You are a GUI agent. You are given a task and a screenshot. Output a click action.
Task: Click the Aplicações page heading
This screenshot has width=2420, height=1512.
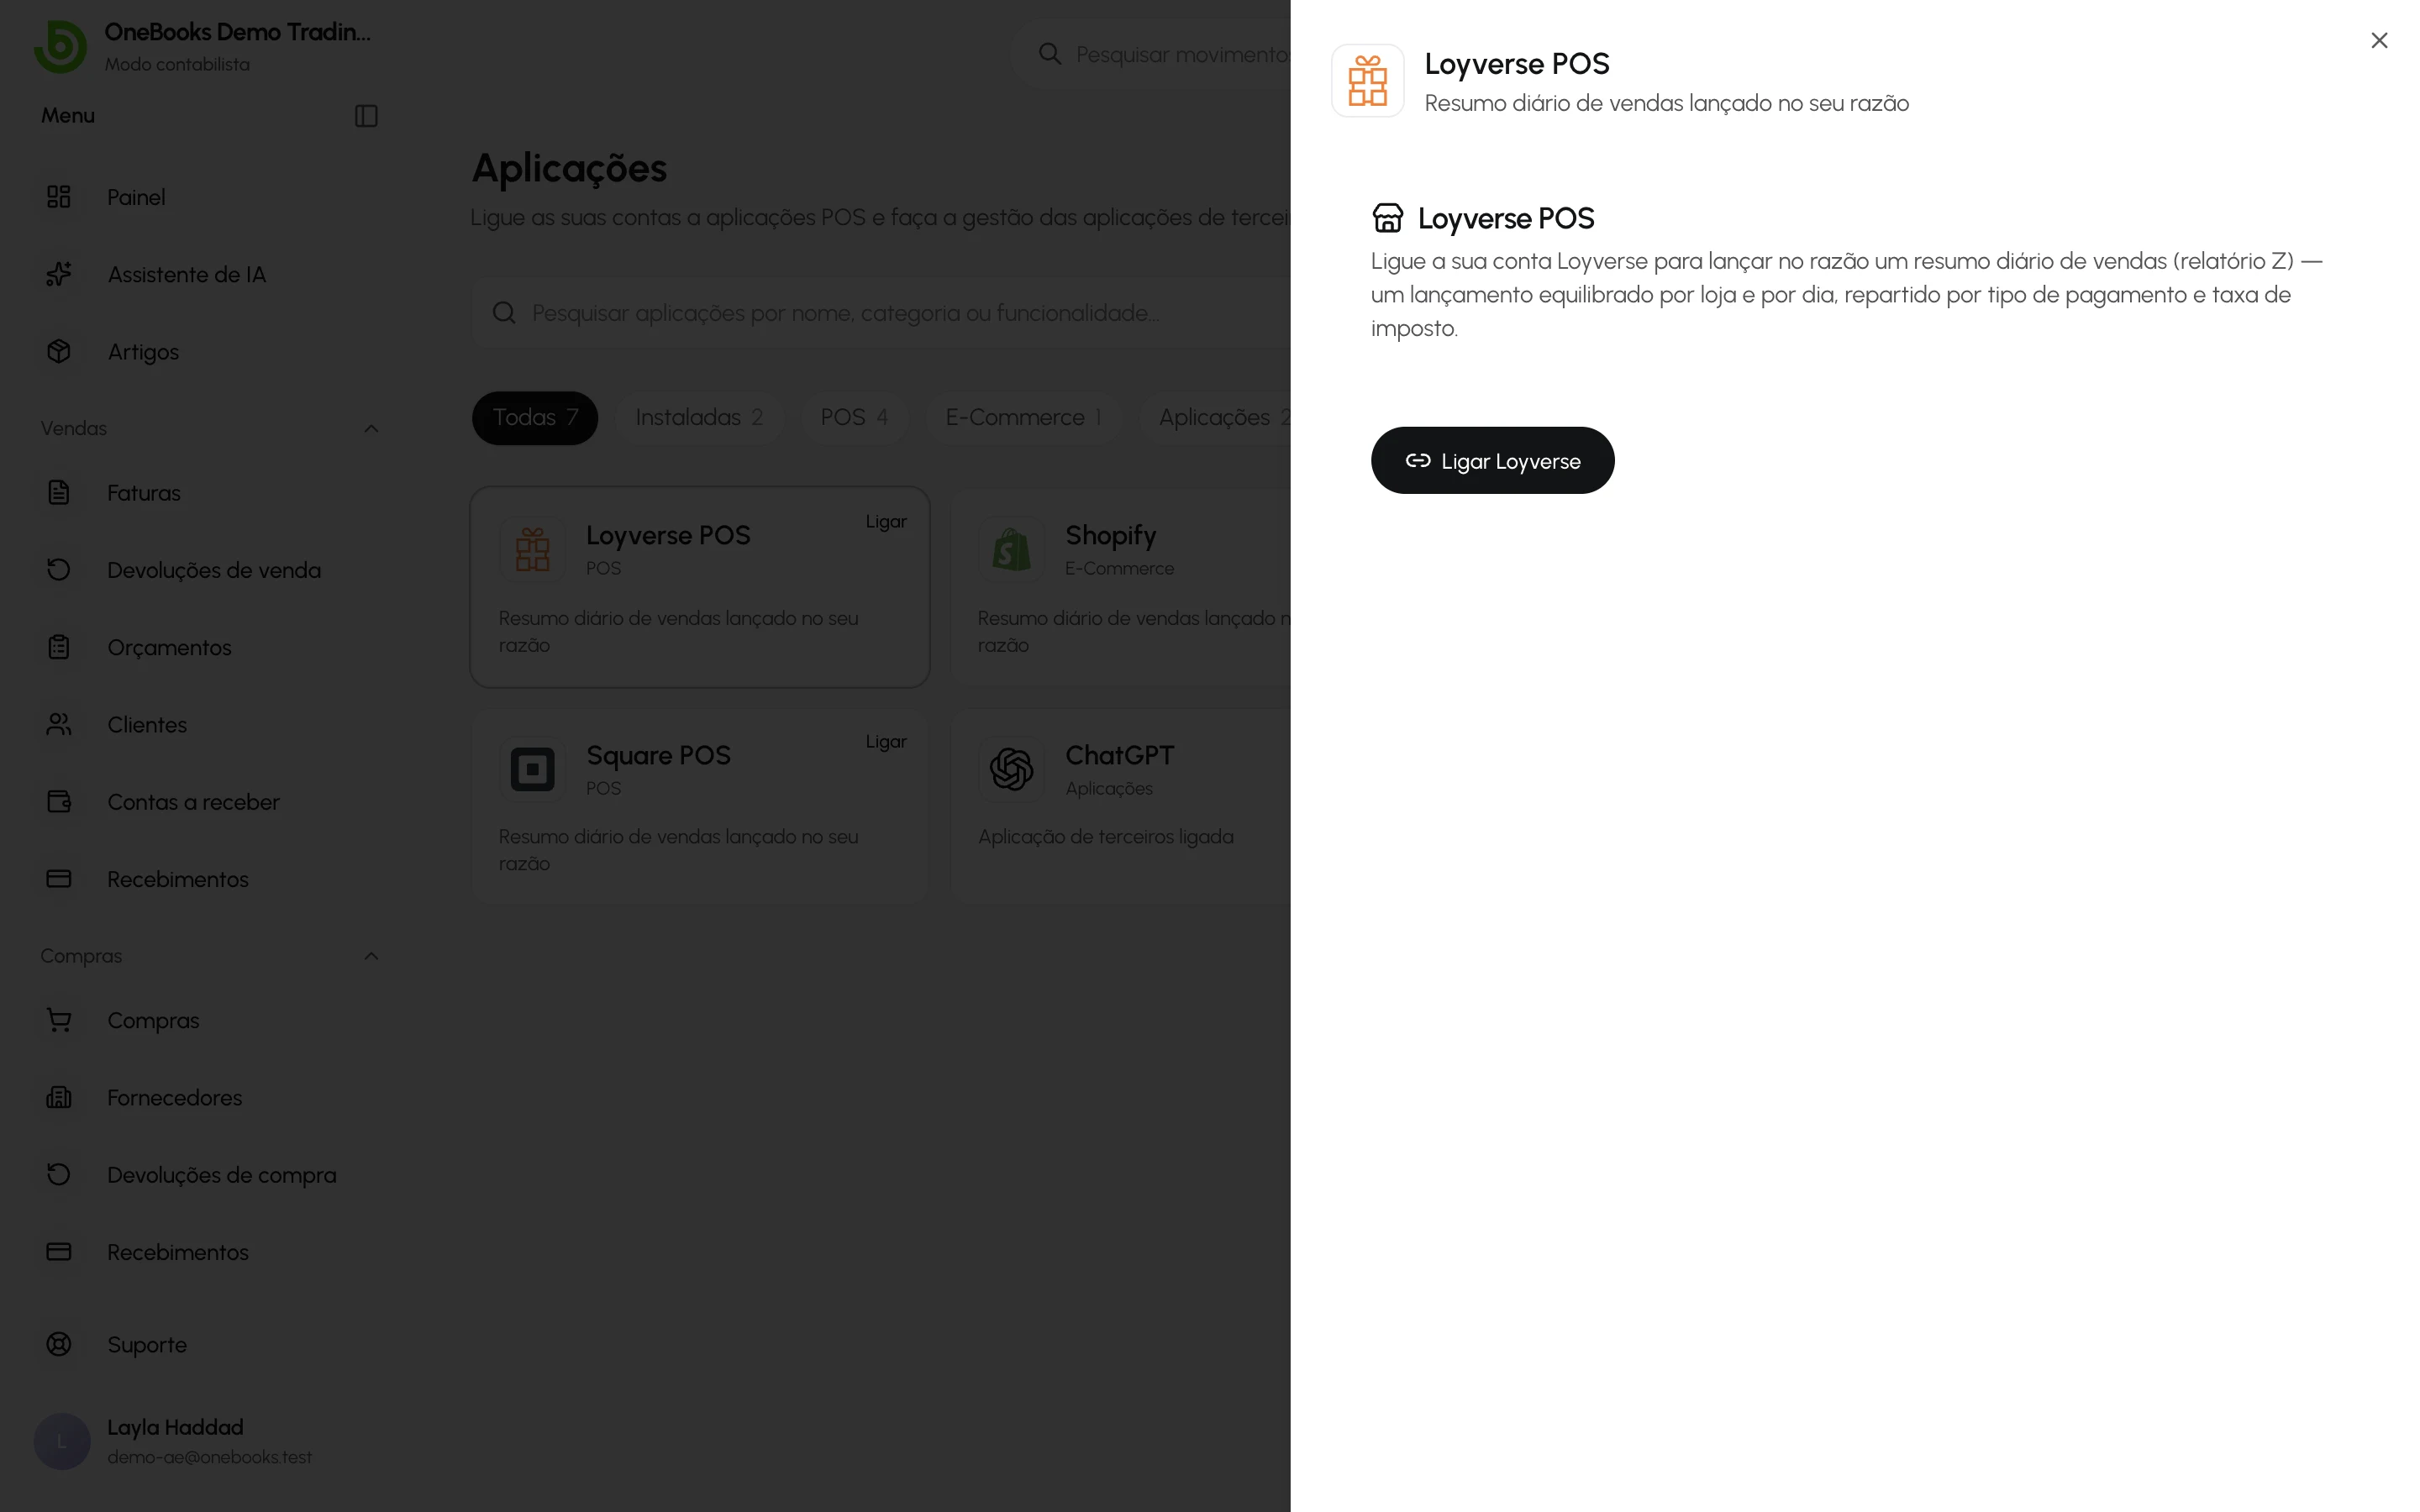coord(569,168)
